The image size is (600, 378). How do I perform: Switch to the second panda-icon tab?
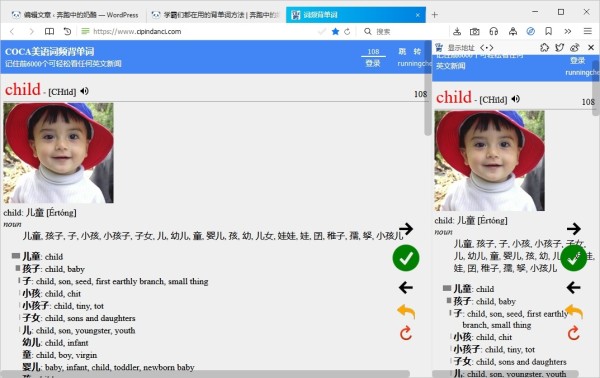pyautogui.click(x=215, y=15)
